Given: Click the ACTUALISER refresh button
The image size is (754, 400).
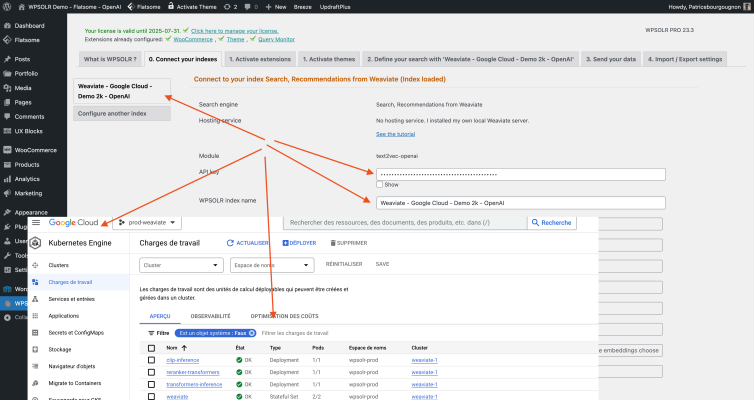Looking at the screenshot, I should click(x=247, y=243).
